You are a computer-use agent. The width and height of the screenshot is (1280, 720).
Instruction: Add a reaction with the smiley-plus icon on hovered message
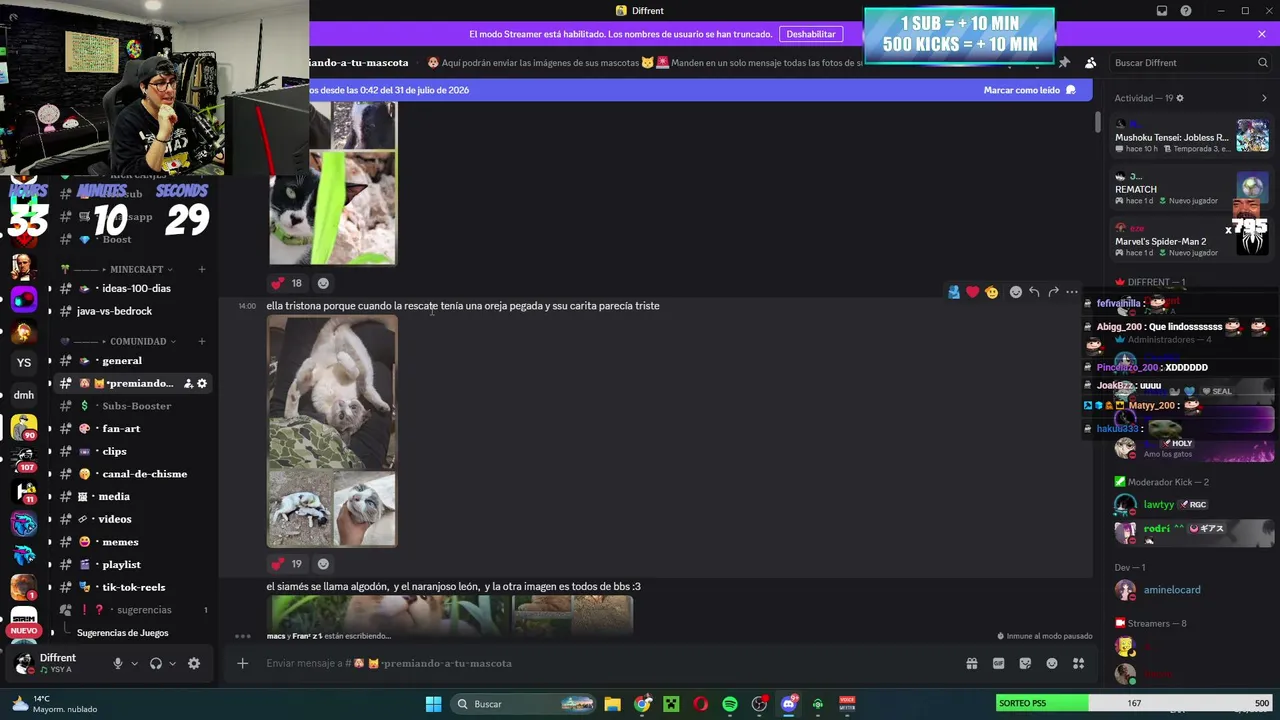pos(1016,292)
